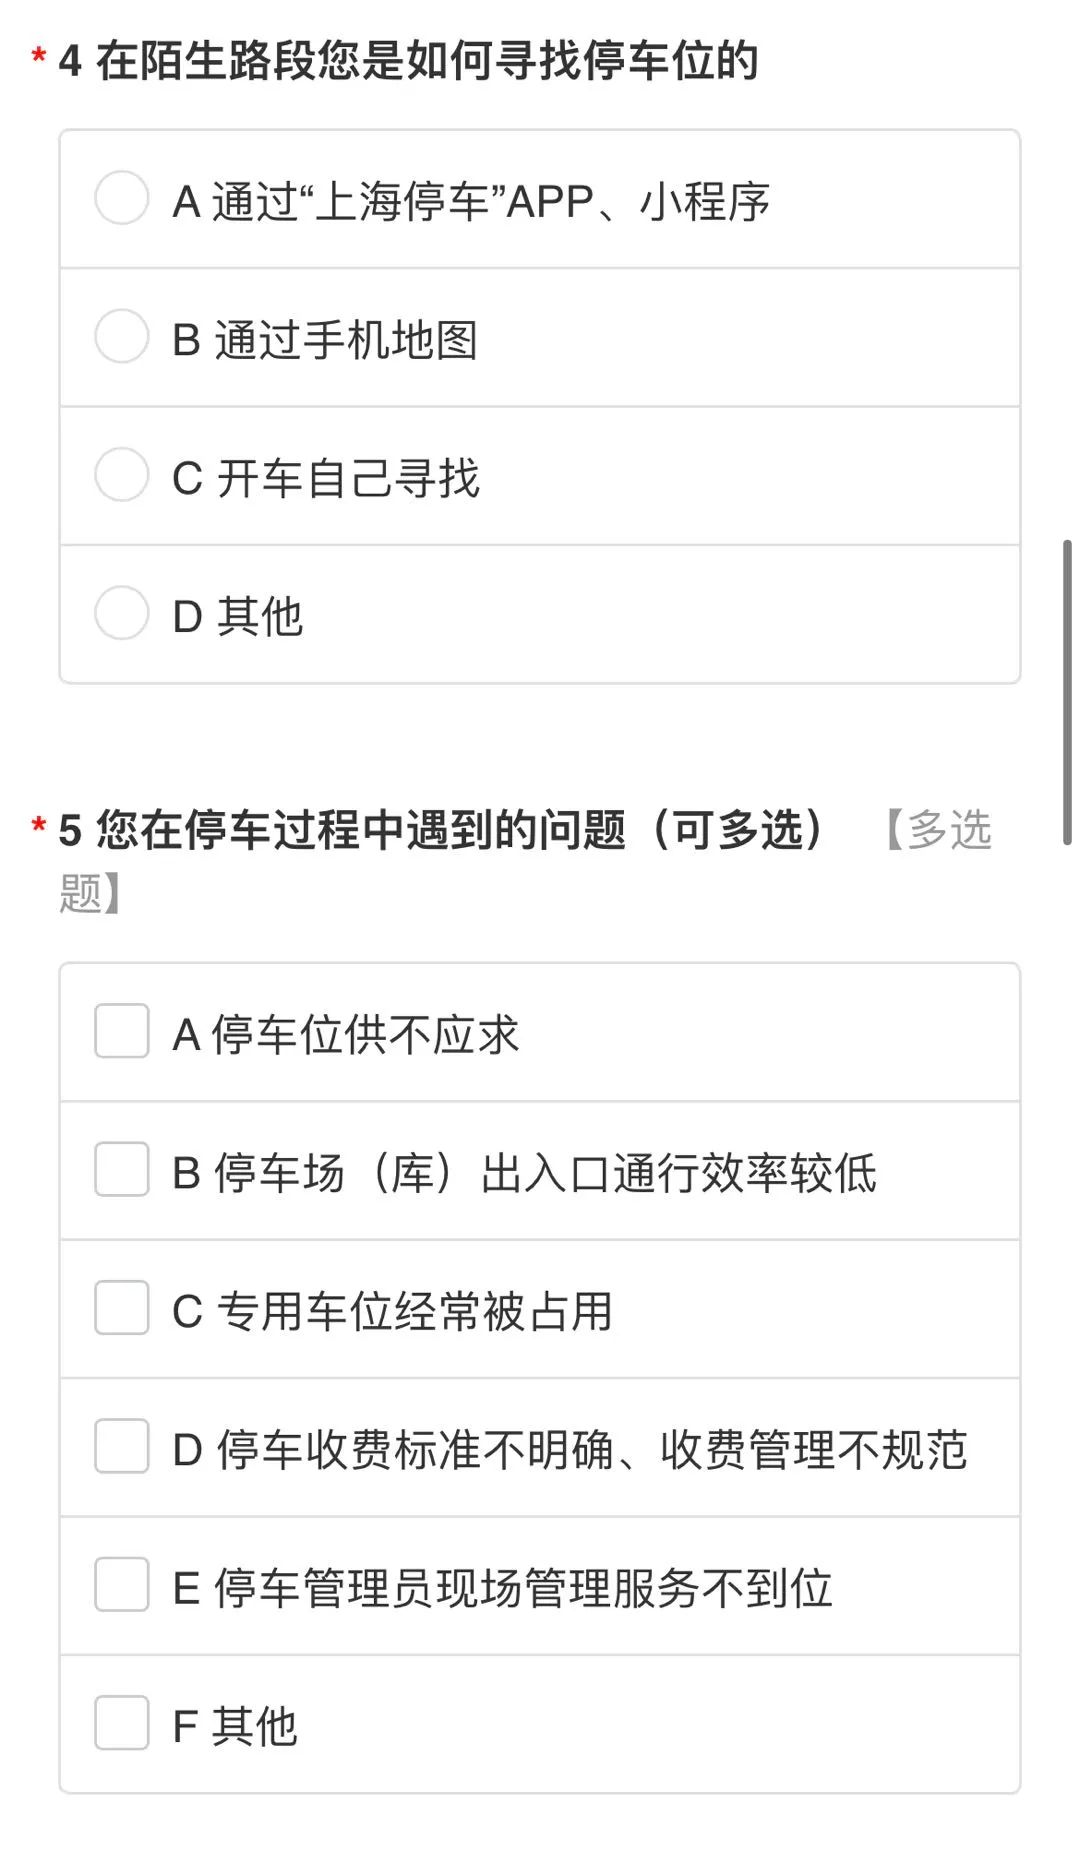The image size is (1080, 1875).
Task: Click option label C 开车自己寻找
Action: click(x=326, y=478)
